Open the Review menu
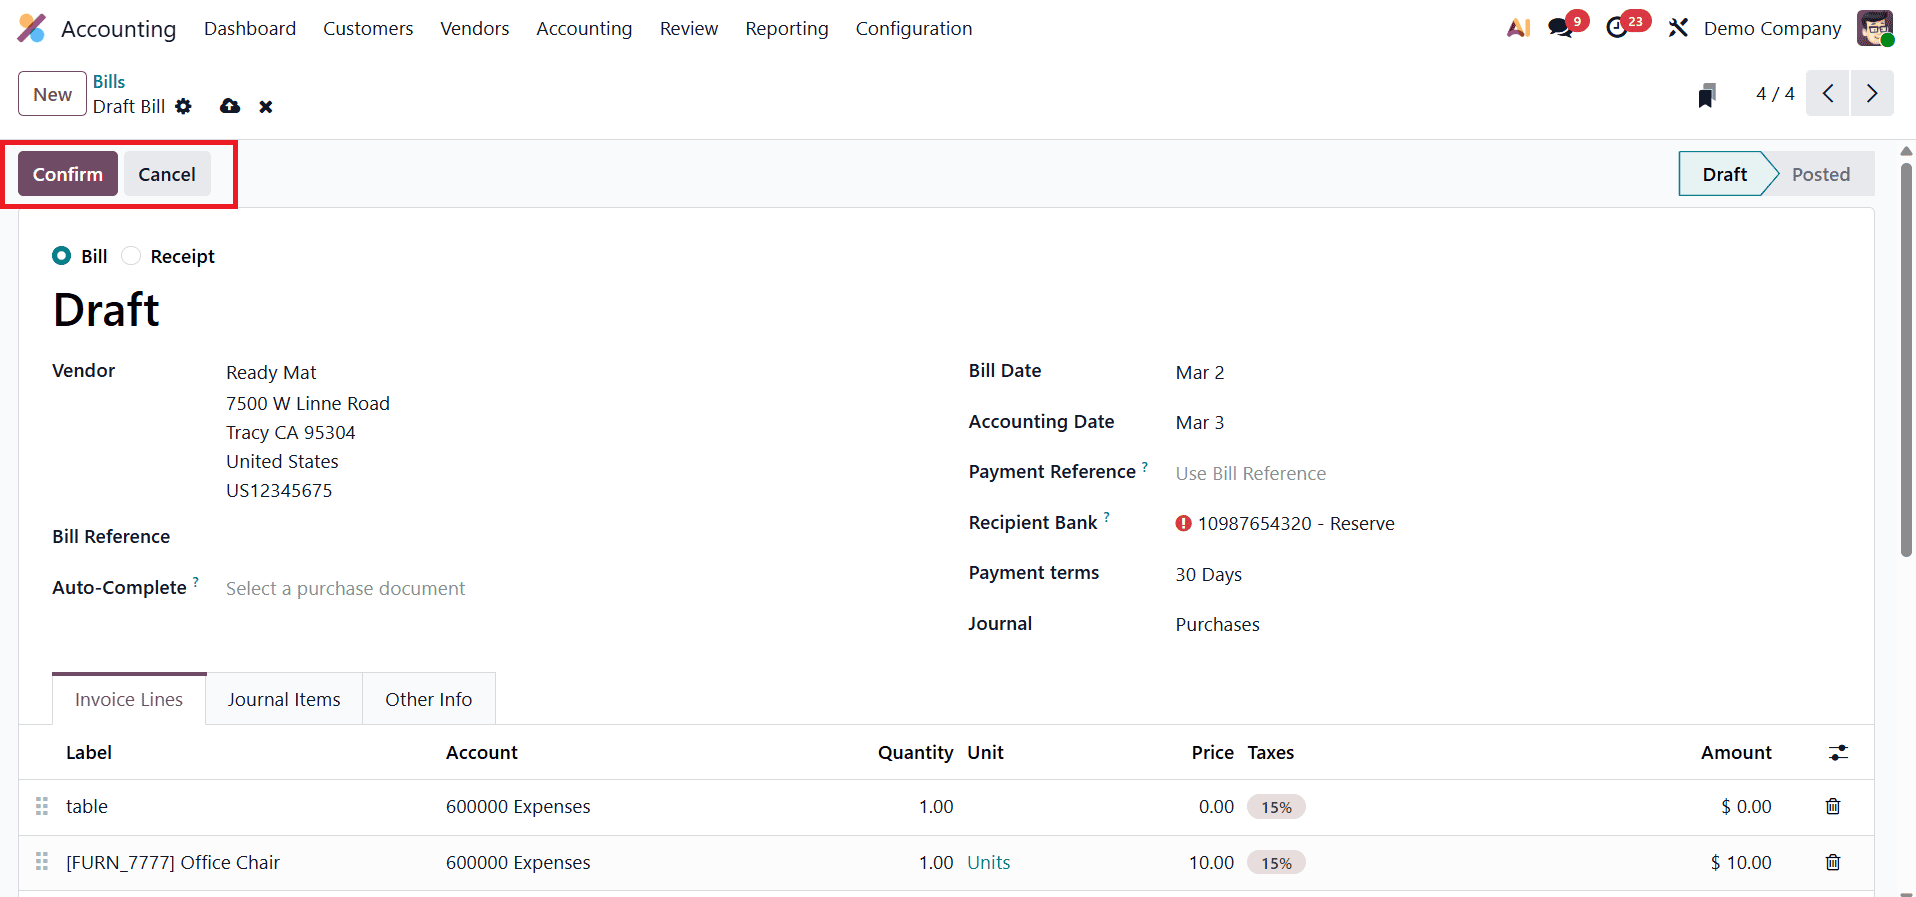This screenshot has height=897, width=1916. 689,28
